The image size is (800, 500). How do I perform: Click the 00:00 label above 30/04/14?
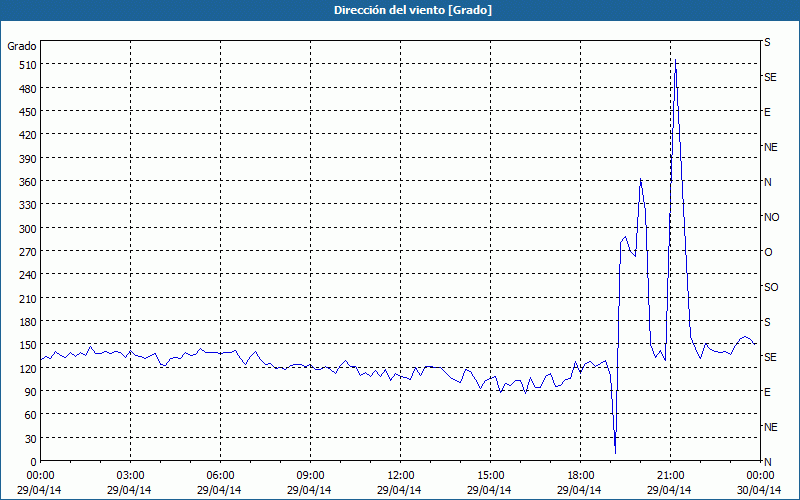tap(760, 476)
